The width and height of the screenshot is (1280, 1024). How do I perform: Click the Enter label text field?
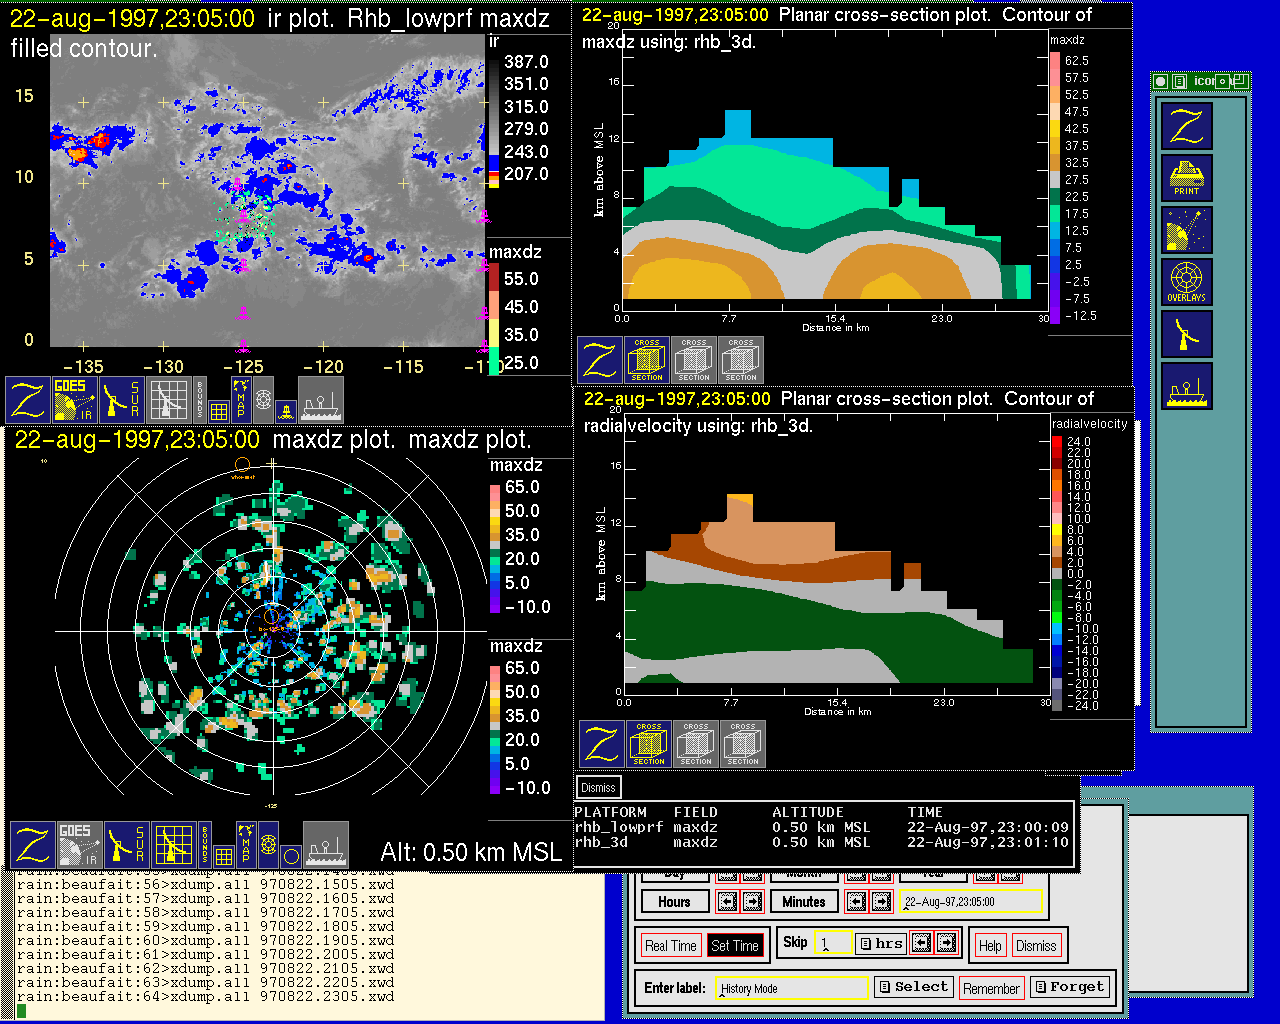(x=792, y=988)
